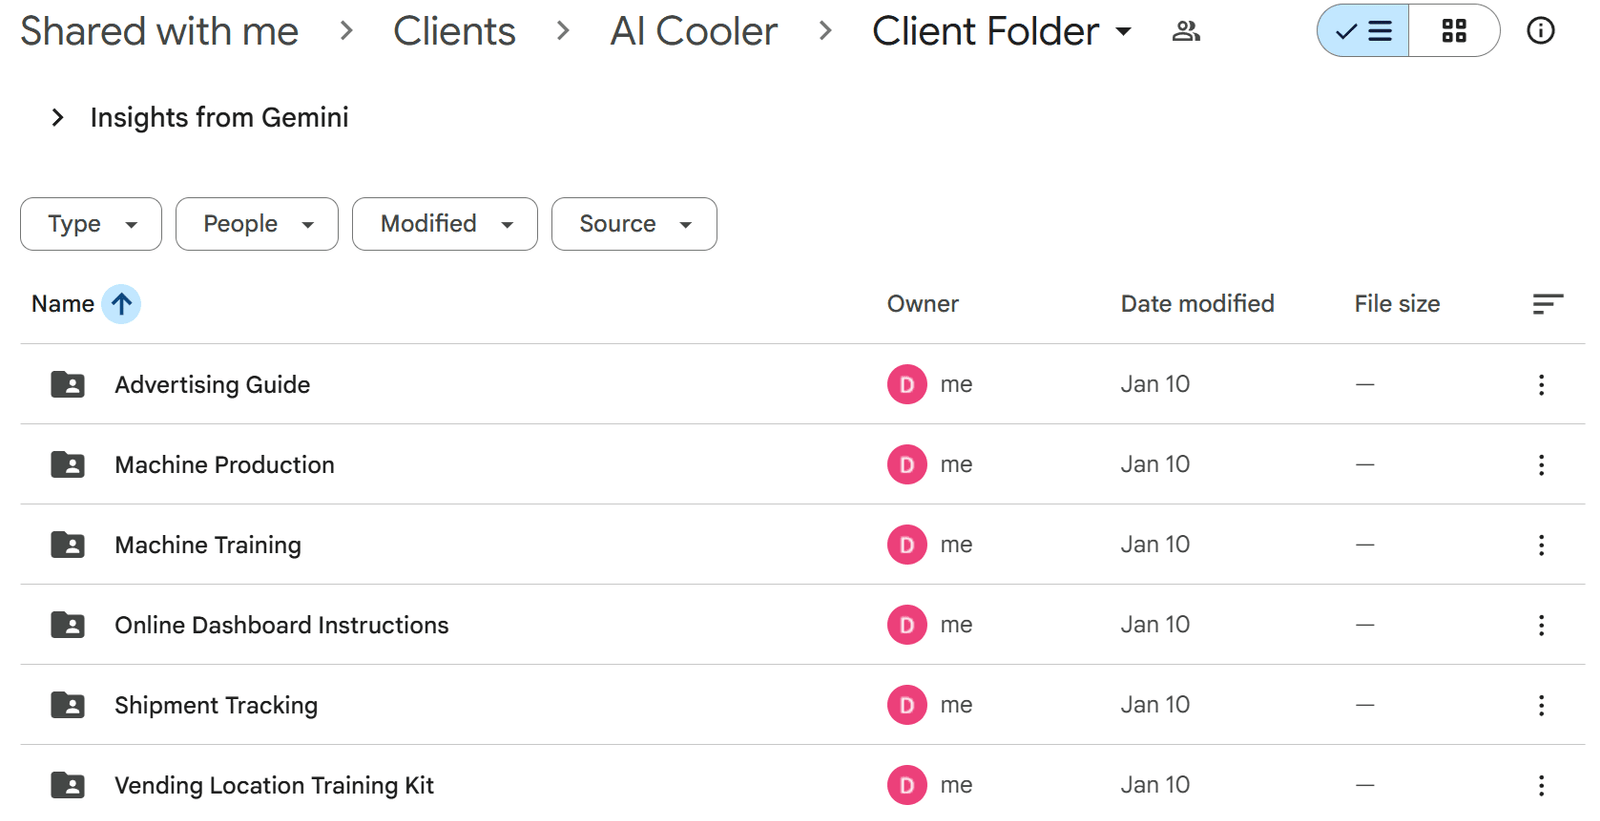This screenshot has width=1600, height=821.
Task: Expand Insights from Gemini section
Action: 58,118
